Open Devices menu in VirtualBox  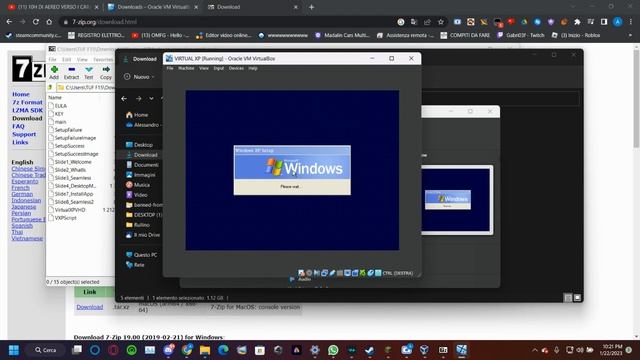pos(236,68)
